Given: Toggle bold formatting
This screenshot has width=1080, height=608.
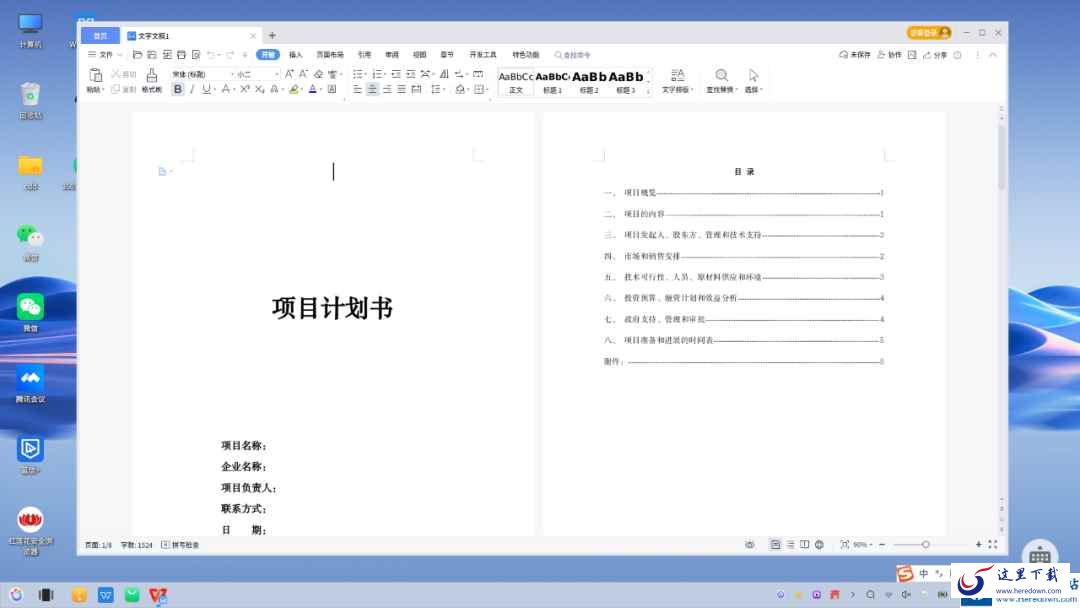Looking at the screenshot, I should pos(178,90).
